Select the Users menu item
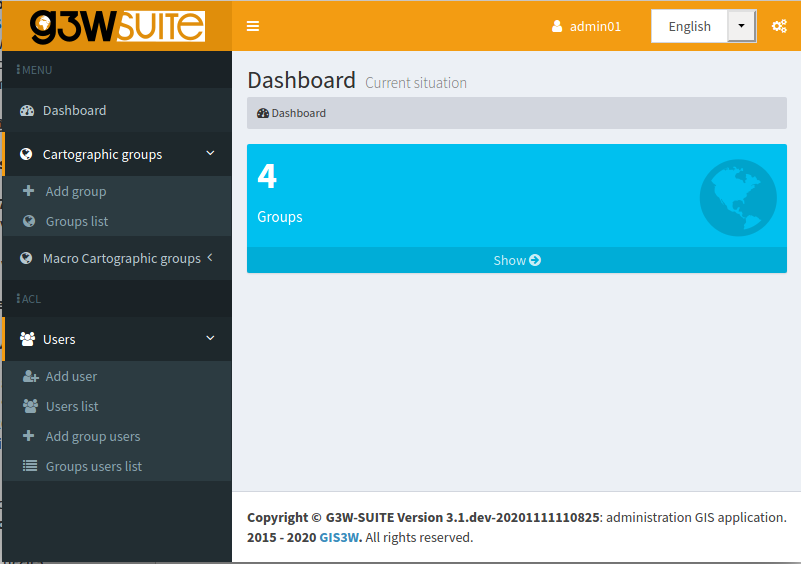 click(x=117, y=339)
